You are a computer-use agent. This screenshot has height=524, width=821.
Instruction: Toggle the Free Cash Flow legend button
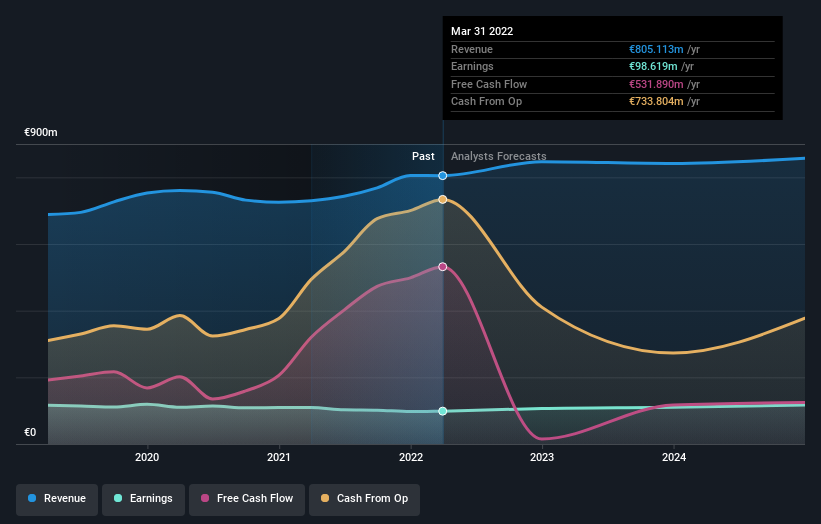tap(247, 498)
